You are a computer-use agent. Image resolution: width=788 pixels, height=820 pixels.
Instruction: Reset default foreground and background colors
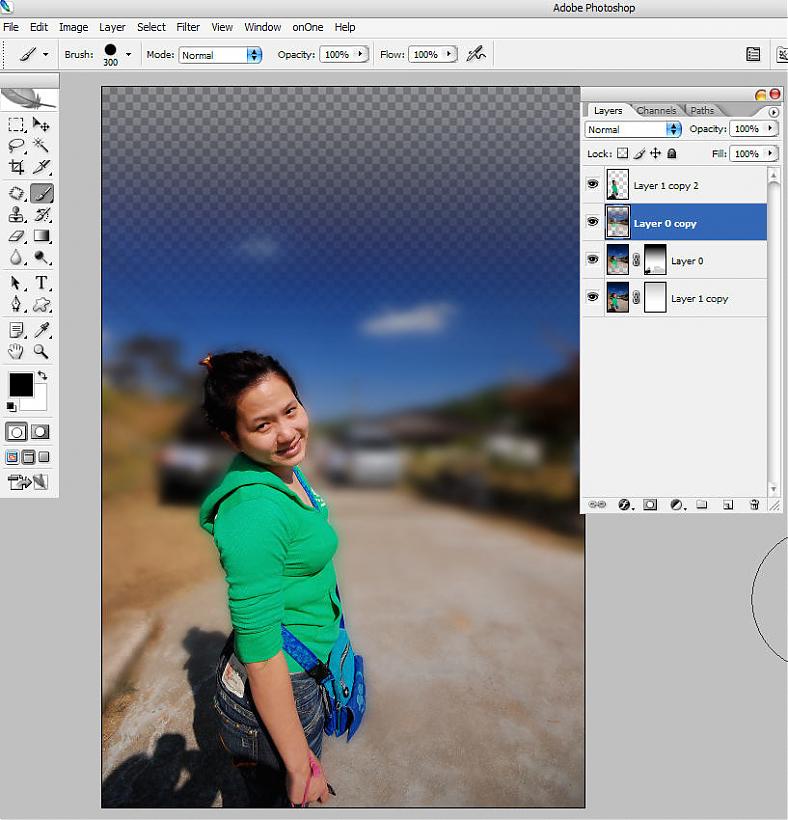[x=11, y=407]
